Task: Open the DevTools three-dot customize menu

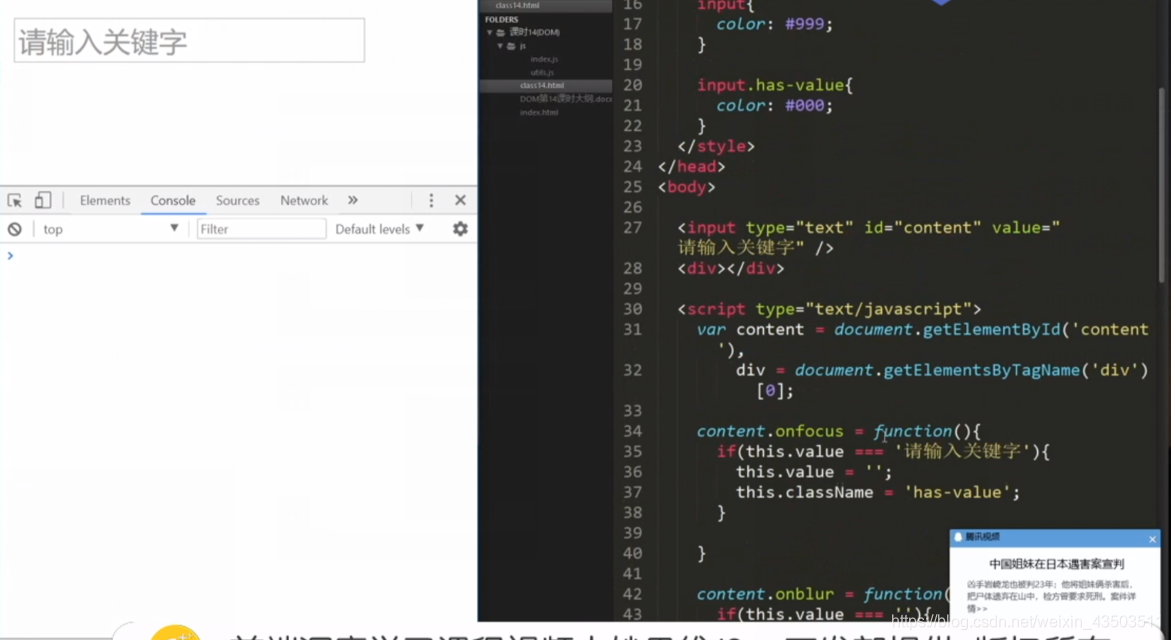Action: (x=431, y=200)
